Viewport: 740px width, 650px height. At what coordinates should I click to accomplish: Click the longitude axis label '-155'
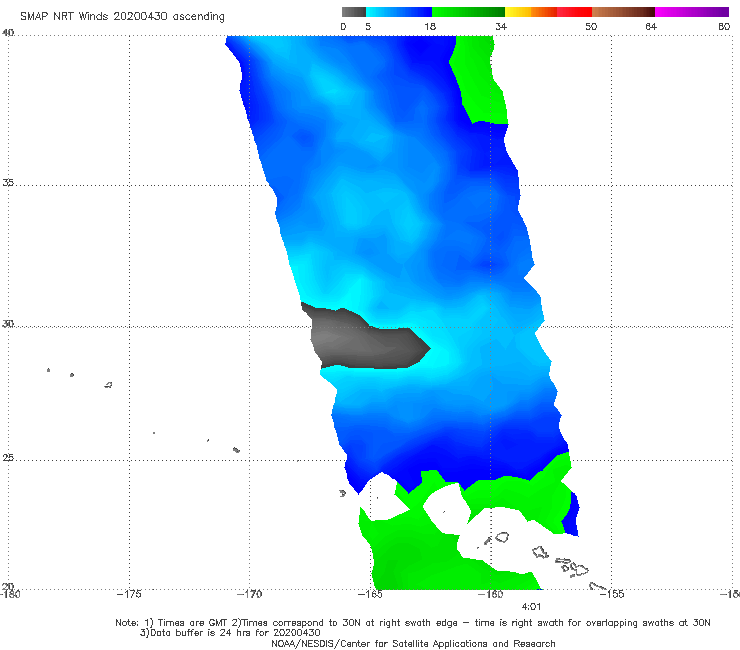612,594
